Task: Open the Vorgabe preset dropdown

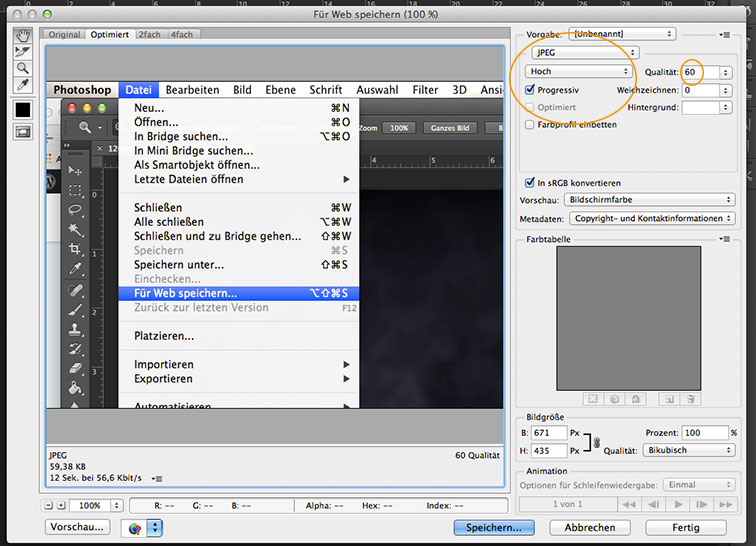Action: [622, 34]
